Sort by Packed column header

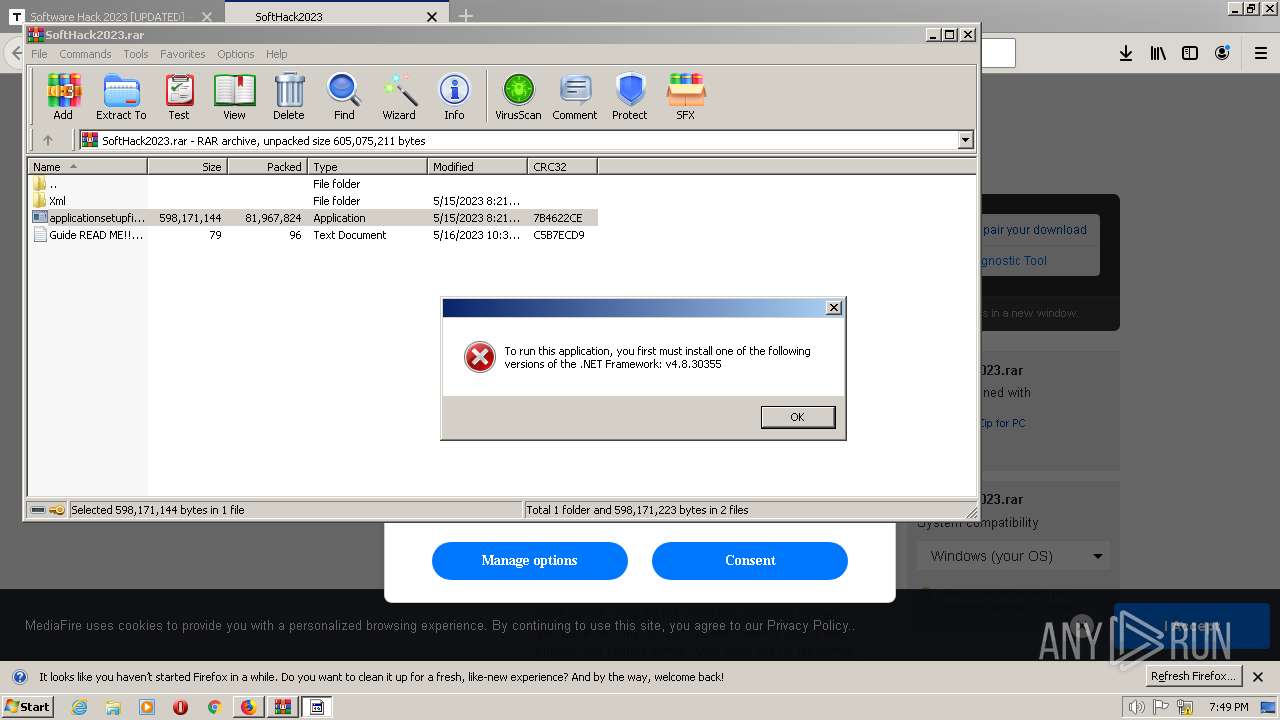coord(268,167)
